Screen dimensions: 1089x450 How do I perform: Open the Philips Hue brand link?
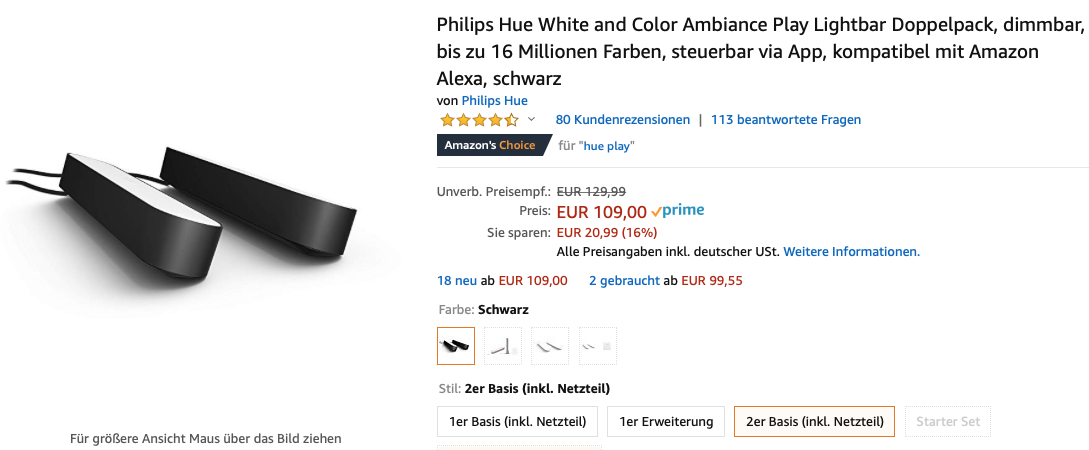[x=494, y=100]
